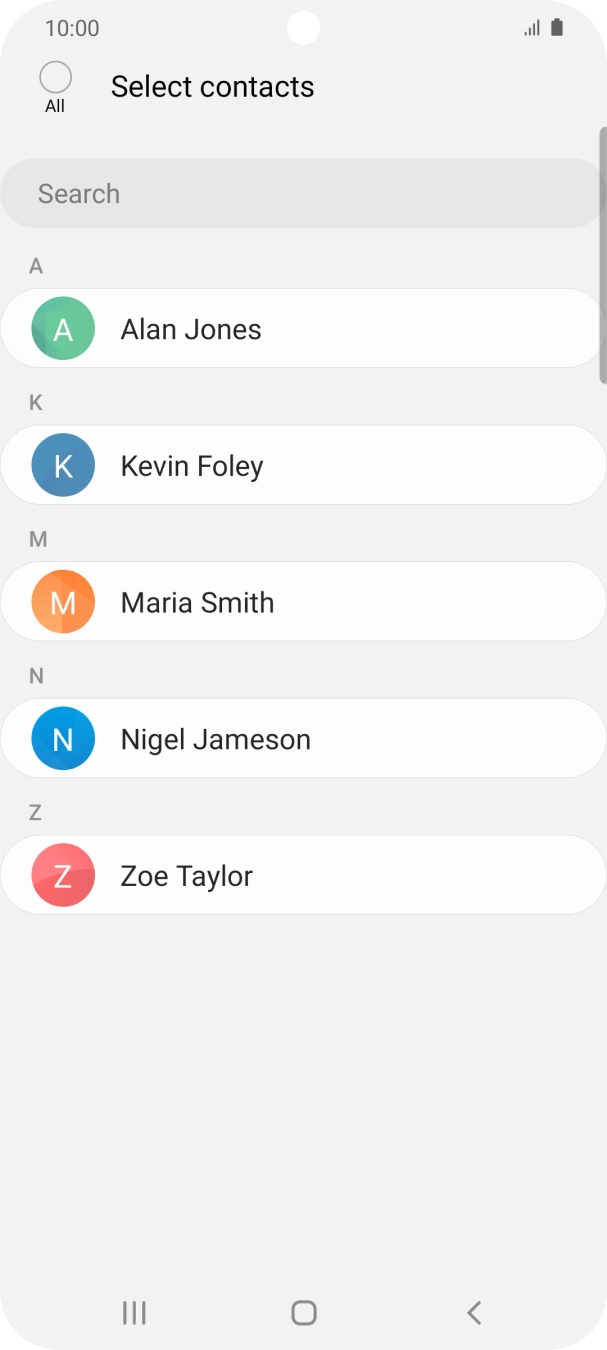Screen dimensions: 607x1350
Task: Select the Alan Jones contact name
Action: (x=191, y=329)
